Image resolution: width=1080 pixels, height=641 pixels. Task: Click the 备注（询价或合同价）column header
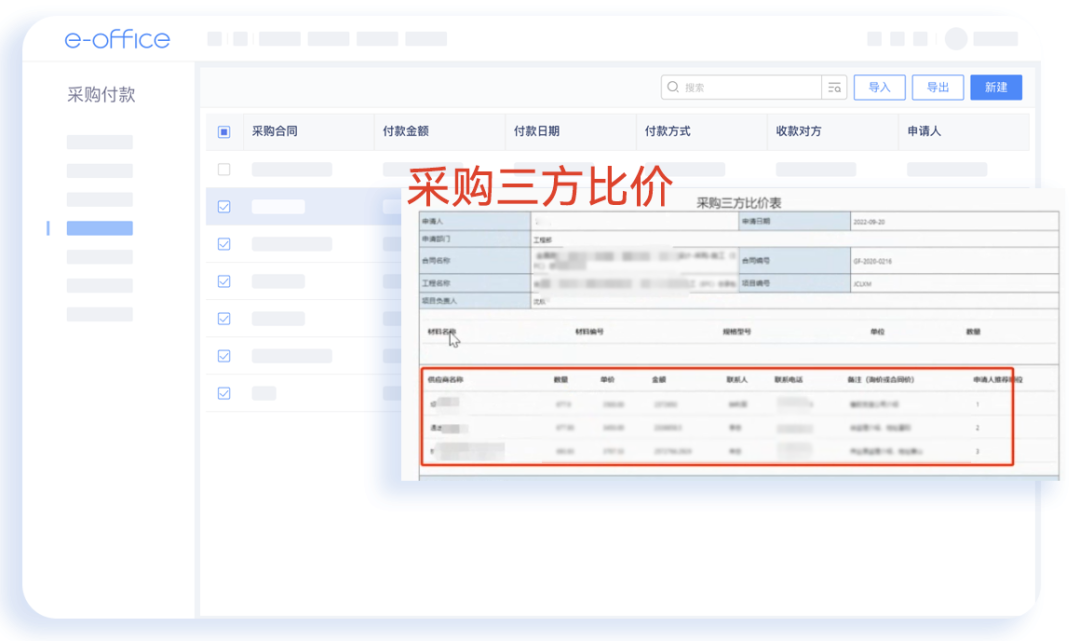point(881,379)
